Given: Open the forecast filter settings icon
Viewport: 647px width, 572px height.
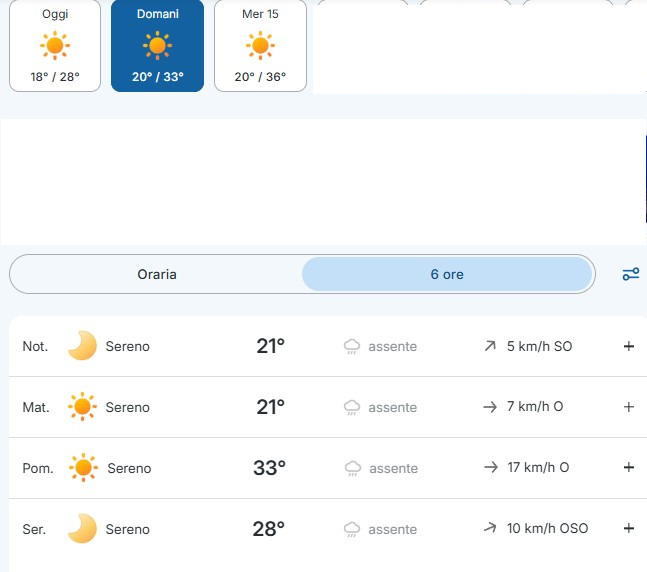Looking at the screenshot, I should [x=630, y=274].
